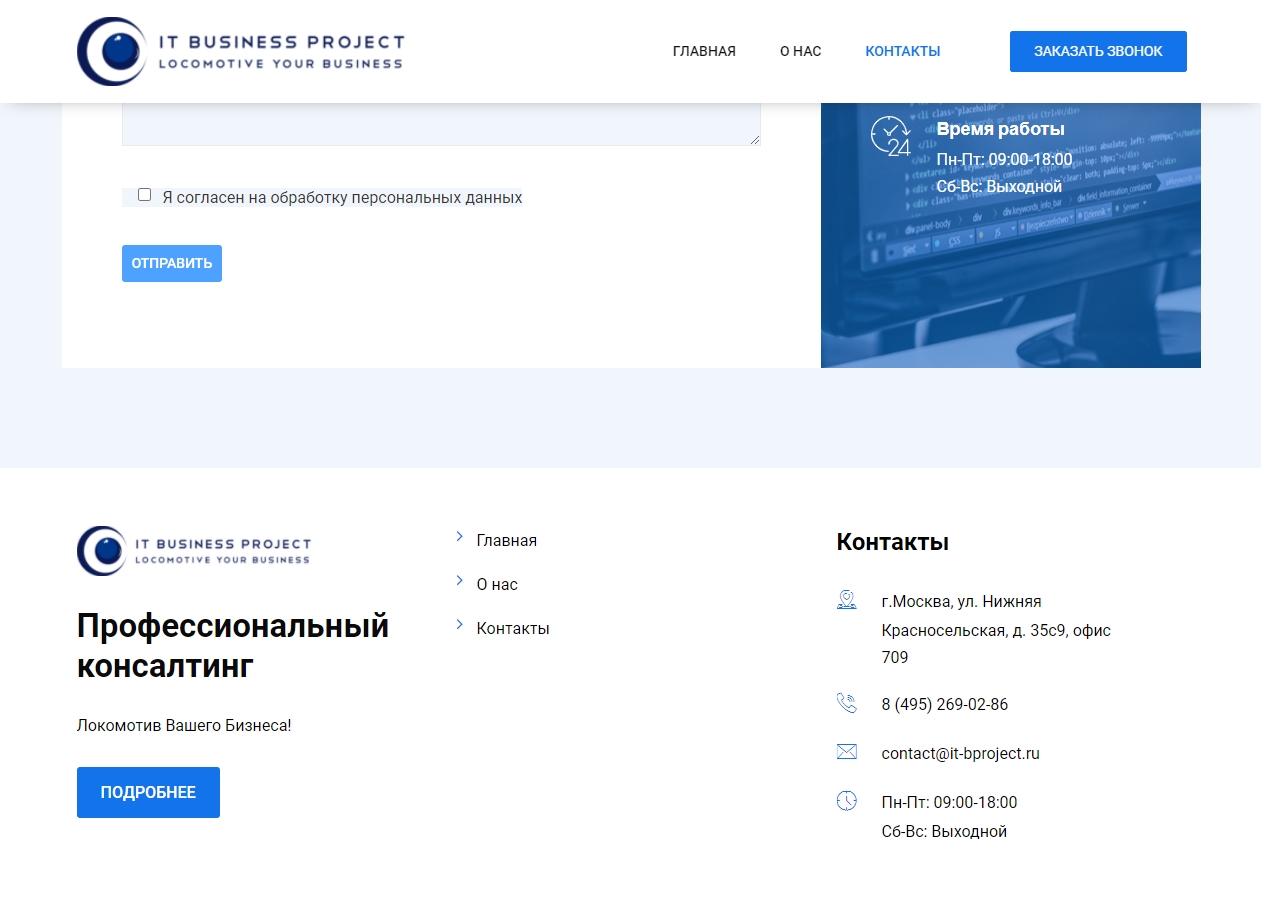1261x910 pixels.
Task: Click Сб-Вс: Выходной text on the image
Action: click(999, 187)
